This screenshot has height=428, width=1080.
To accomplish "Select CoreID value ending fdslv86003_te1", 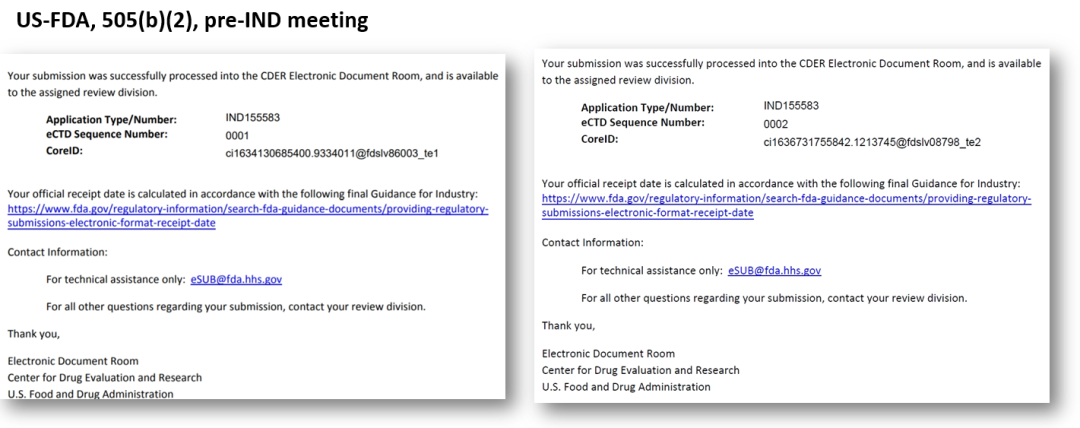I will [332, 153].
